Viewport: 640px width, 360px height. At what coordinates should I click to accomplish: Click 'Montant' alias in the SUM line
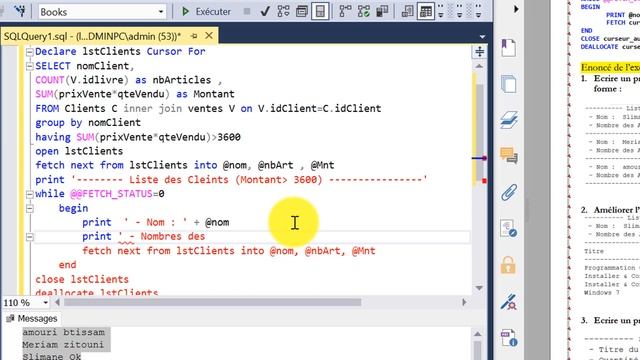pos(214,94)
